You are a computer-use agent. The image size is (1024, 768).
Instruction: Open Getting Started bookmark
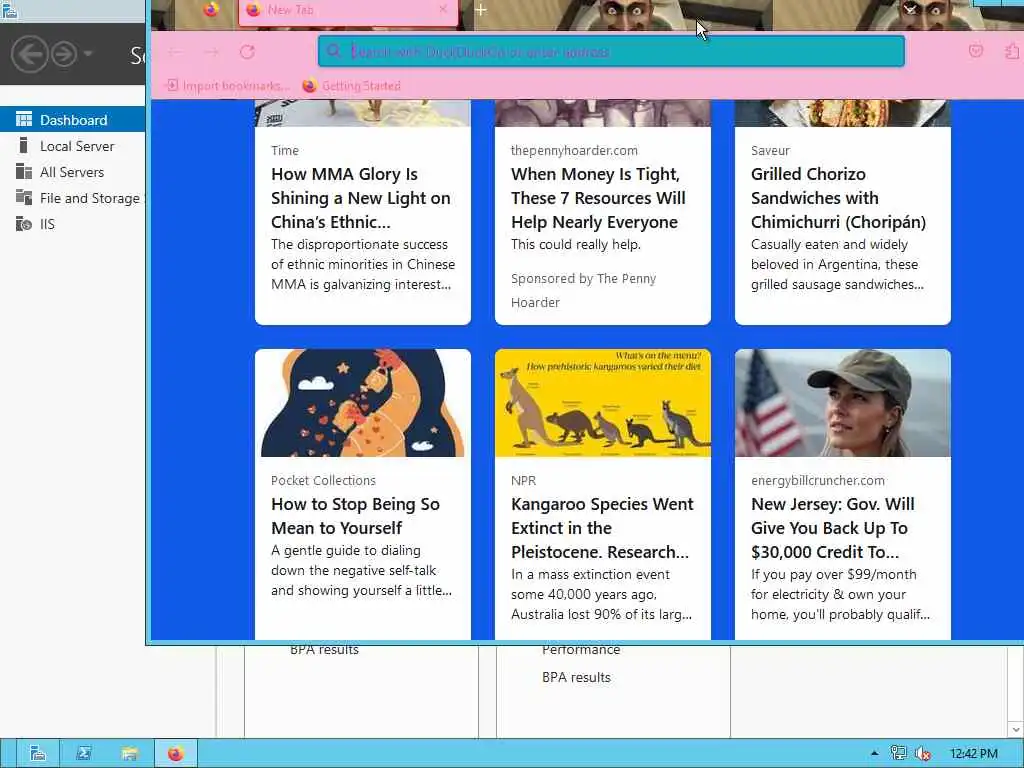351,86
